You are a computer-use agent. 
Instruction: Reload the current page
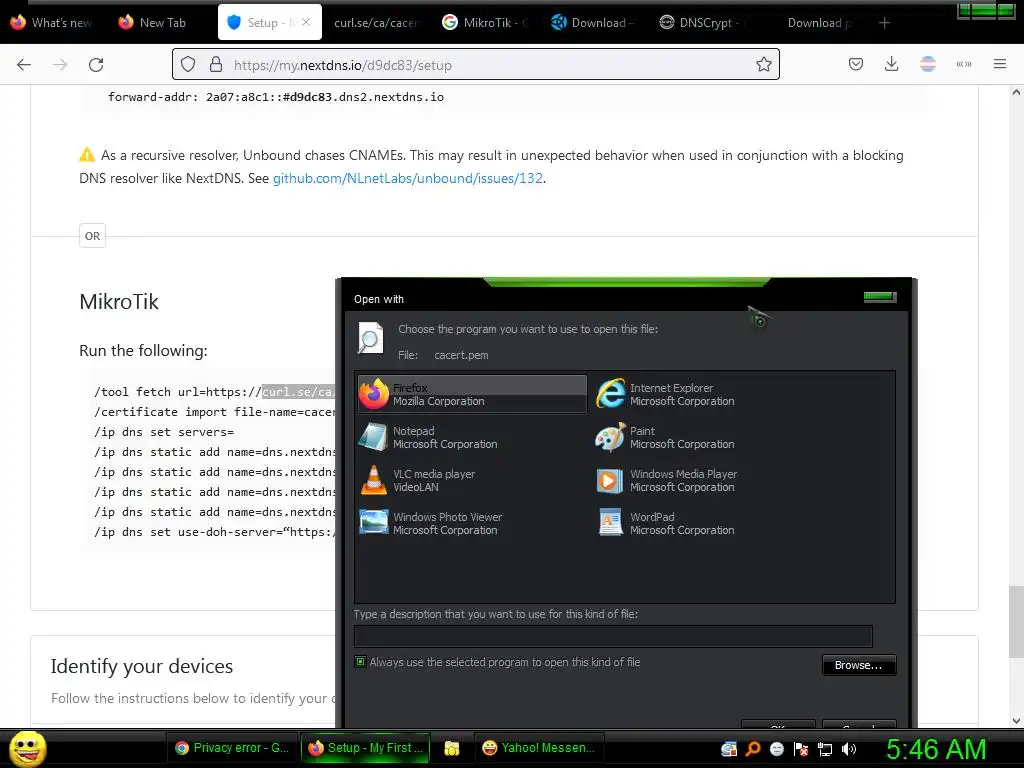tap(96, 65)
